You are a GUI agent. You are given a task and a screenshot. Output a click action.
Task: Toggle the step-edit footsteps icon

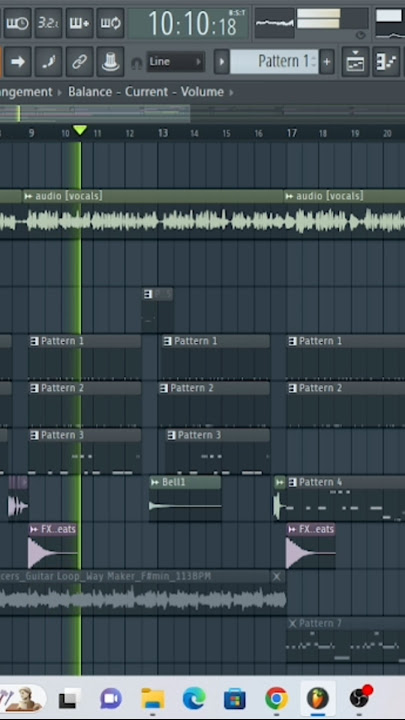tap(48, 62)
